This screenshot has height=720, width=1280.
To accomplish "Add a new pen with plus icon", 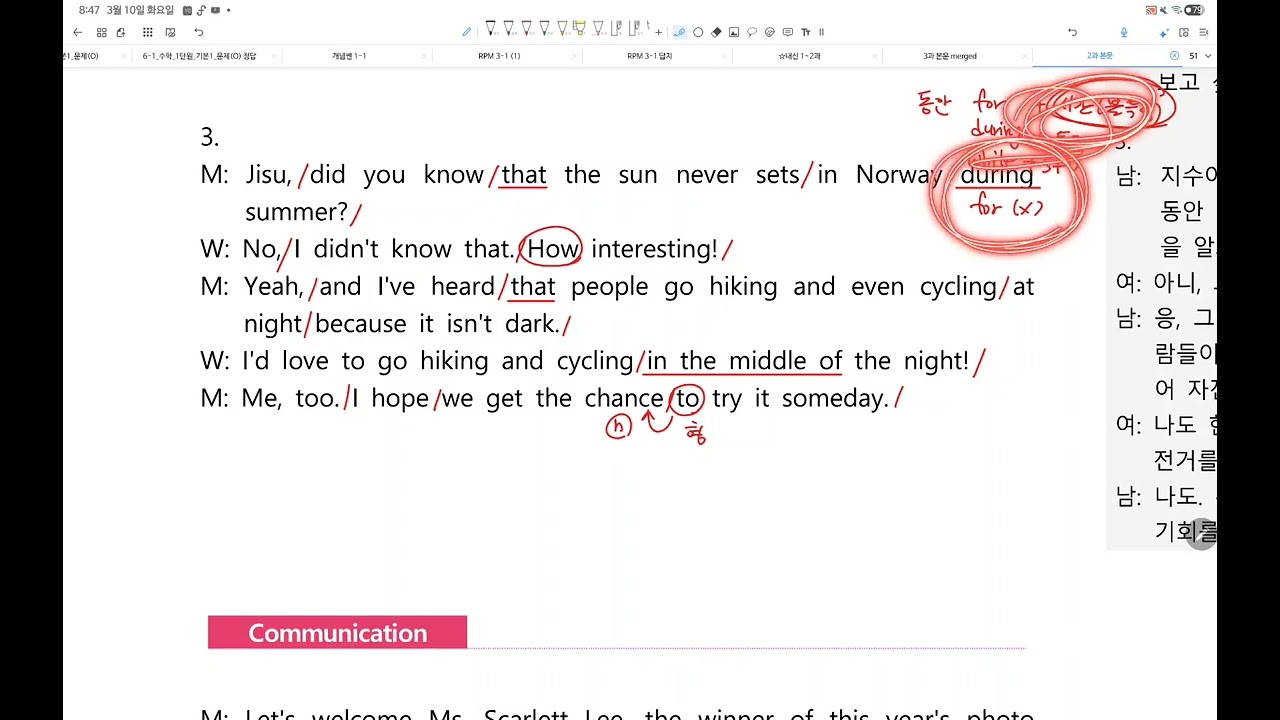I will (658, 32).
